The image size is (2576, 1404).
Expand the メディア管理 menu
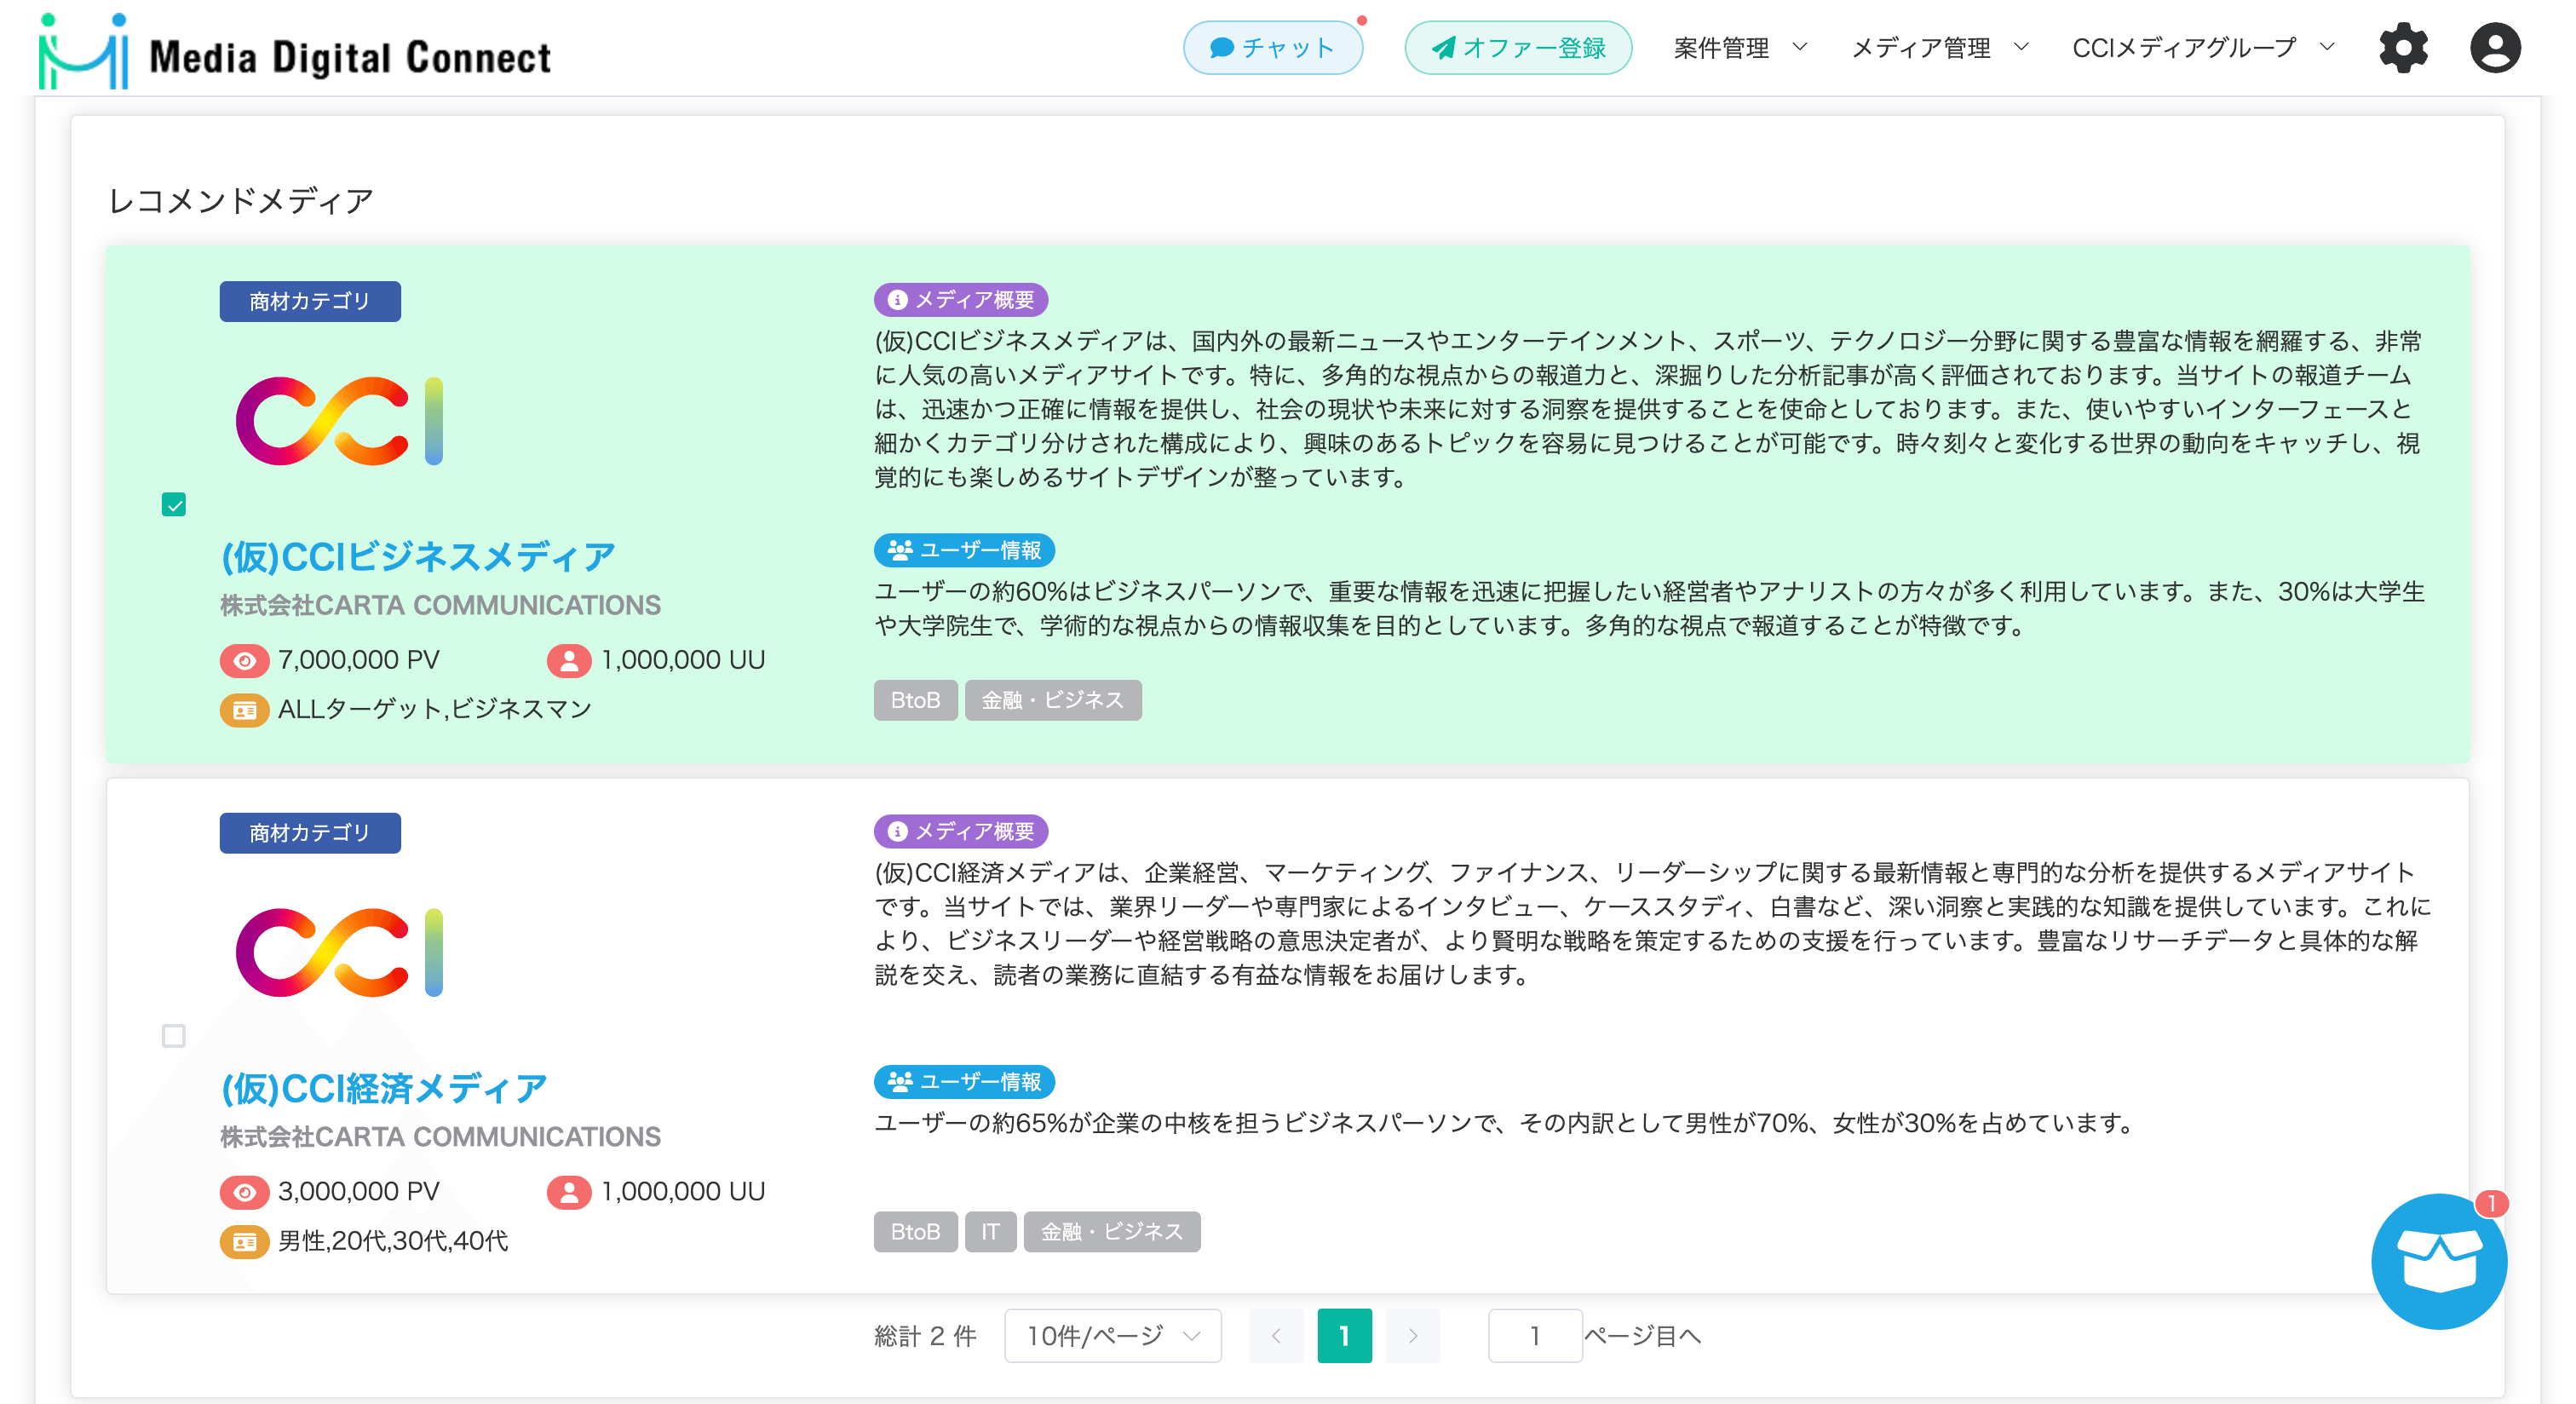(x=1939, y=48)
